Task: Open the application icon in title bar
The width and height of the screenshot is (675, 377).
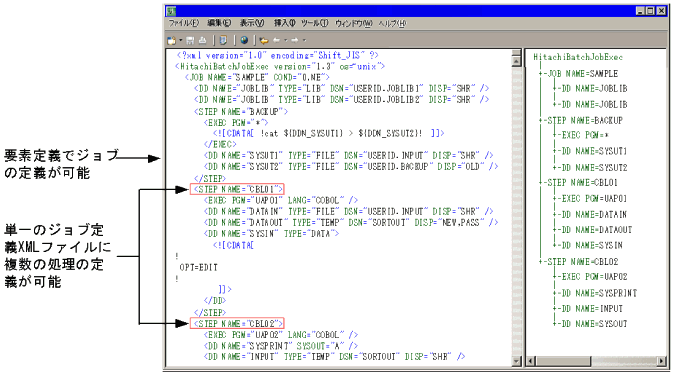Action: click(171, 11)
